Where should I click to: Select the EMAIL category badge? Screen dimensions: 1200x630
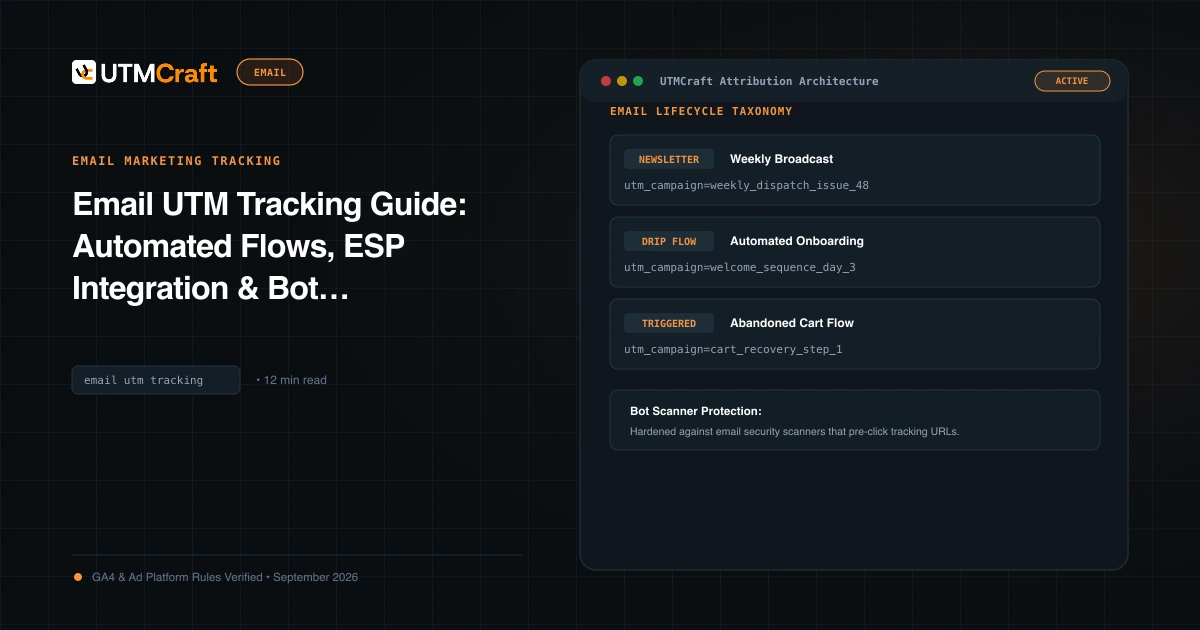(x=270, y=72)
